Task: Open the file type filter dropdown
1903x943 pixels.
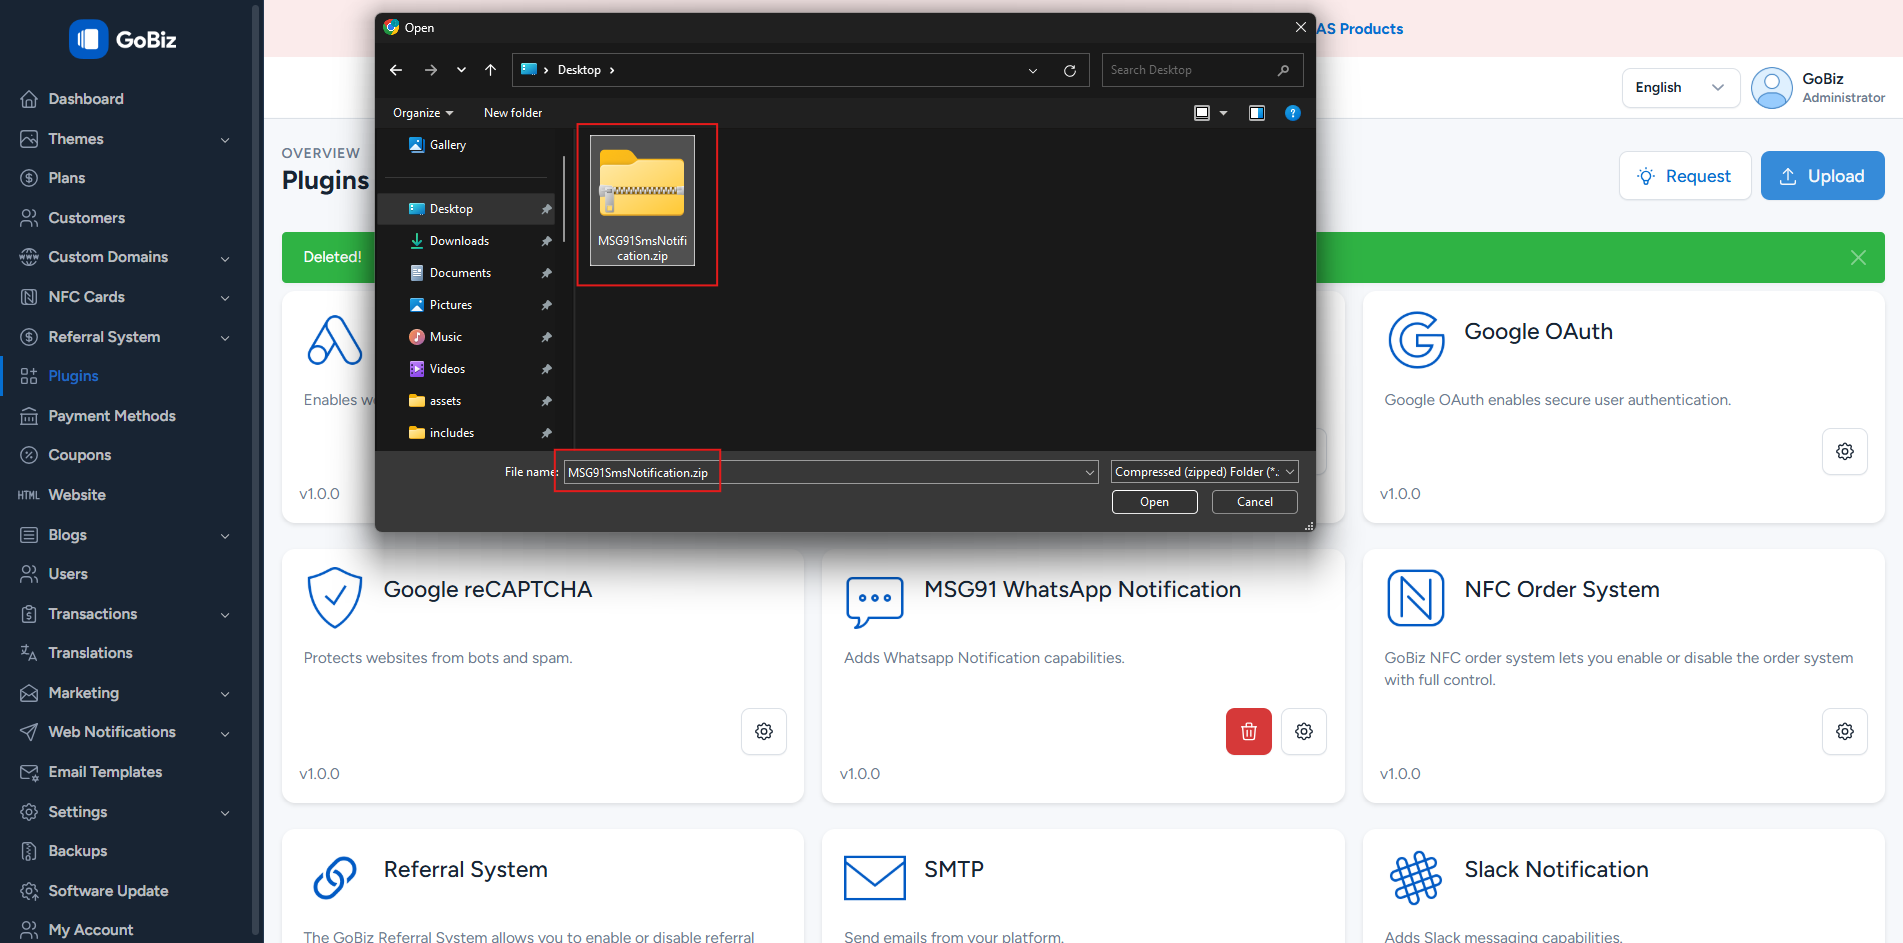Action: click(x=1204, y=472)
